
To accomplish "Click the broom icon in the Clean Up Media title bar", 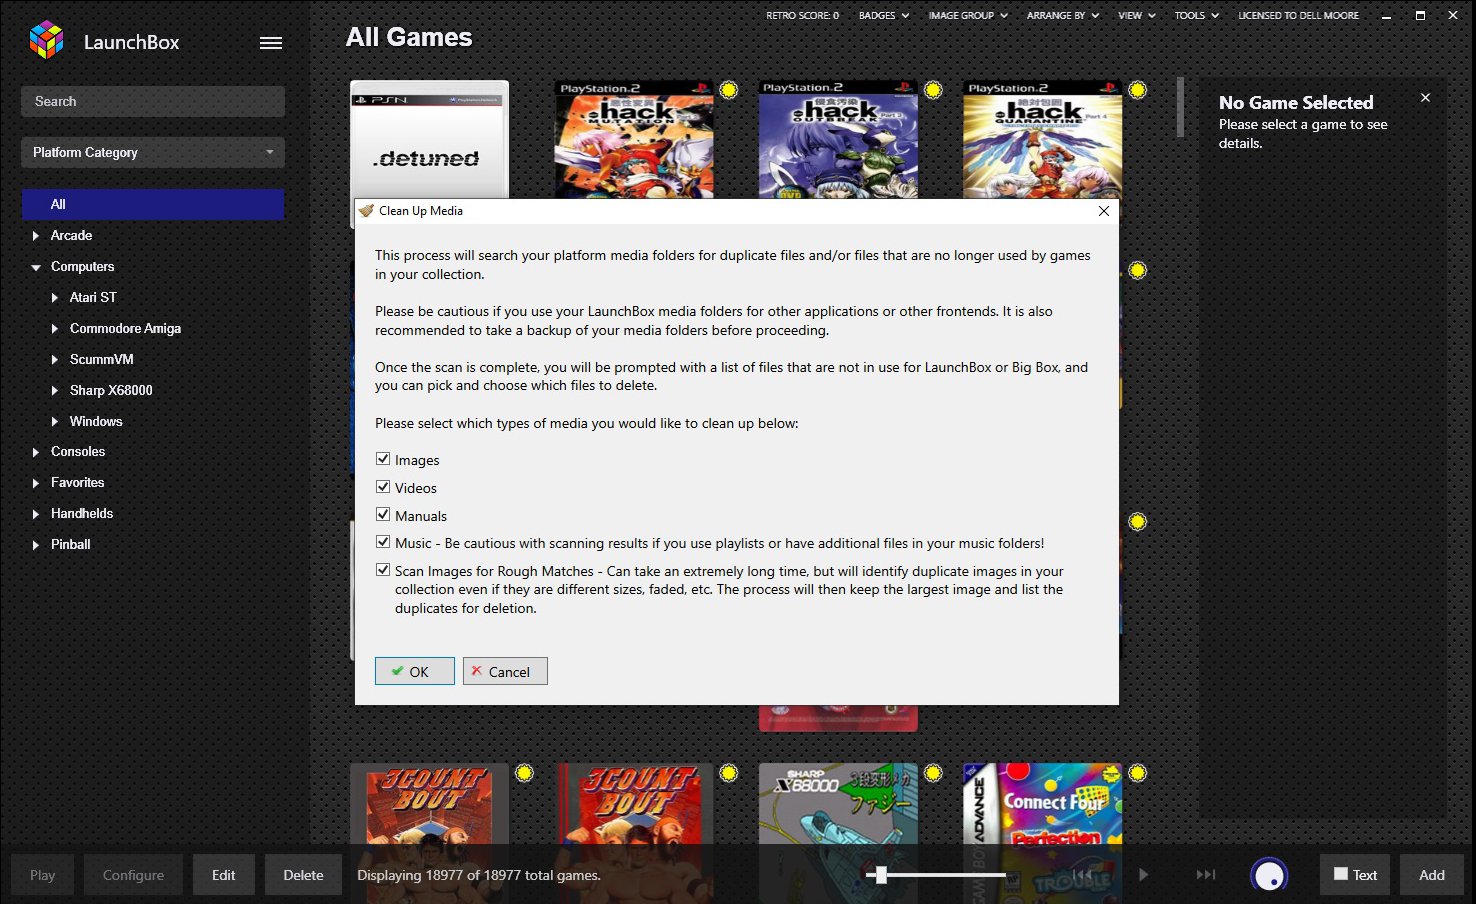I will [366, 211].
